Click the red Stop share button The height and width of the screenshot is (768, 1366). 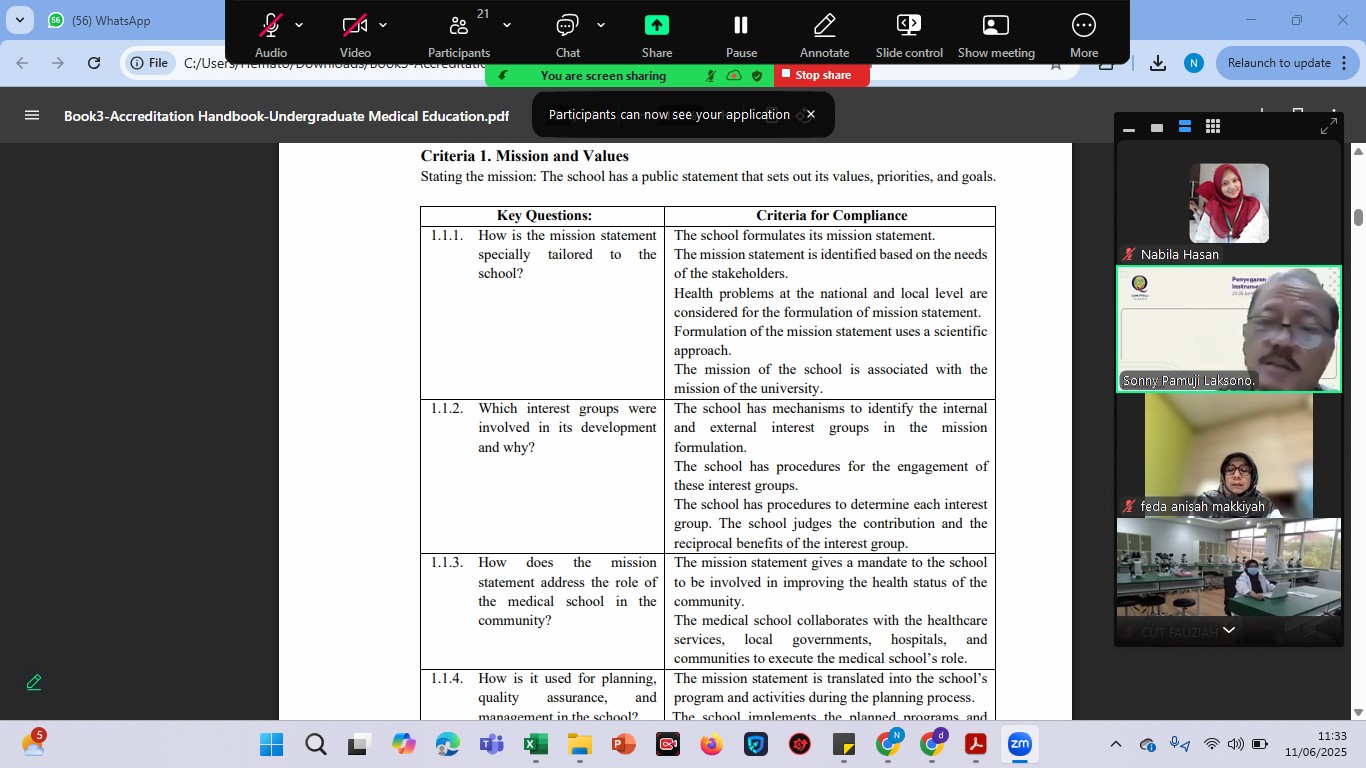point(823,75)
